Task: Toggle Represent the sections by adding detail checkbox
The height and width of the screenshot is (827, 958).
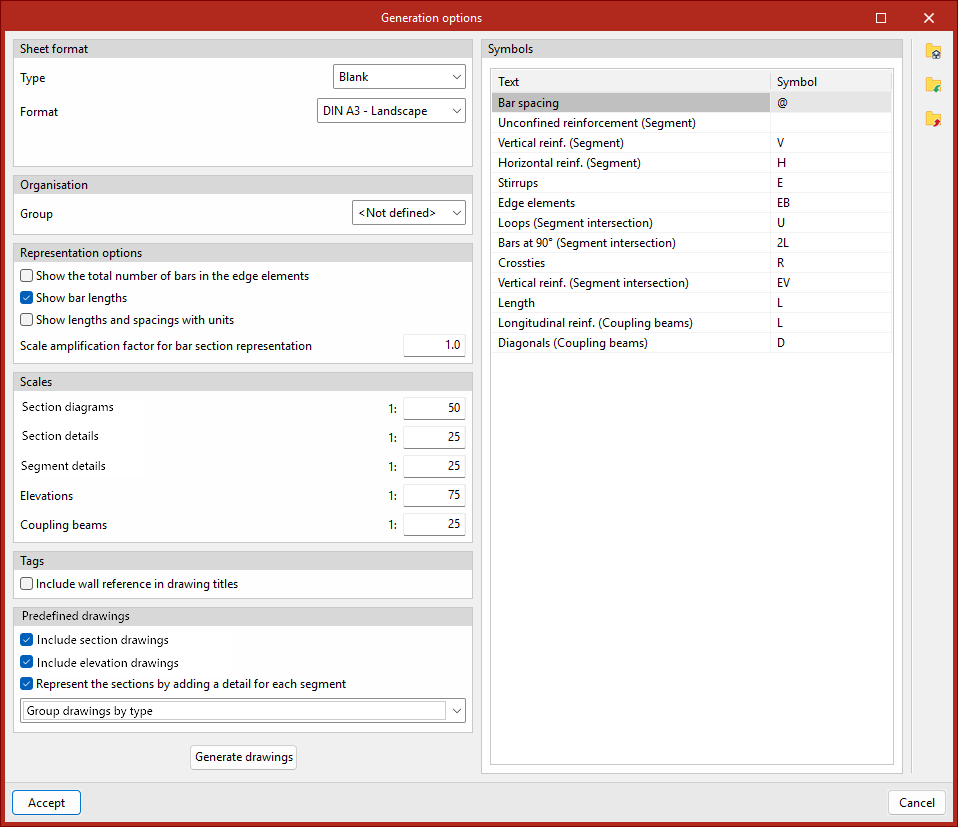Action: 26,684
